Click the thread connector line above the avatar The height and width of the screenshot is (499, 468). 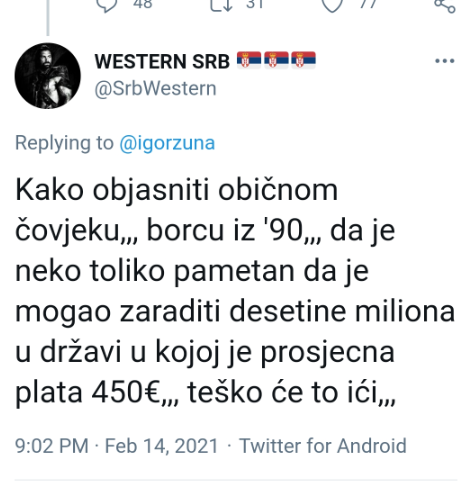coord(48,17)
